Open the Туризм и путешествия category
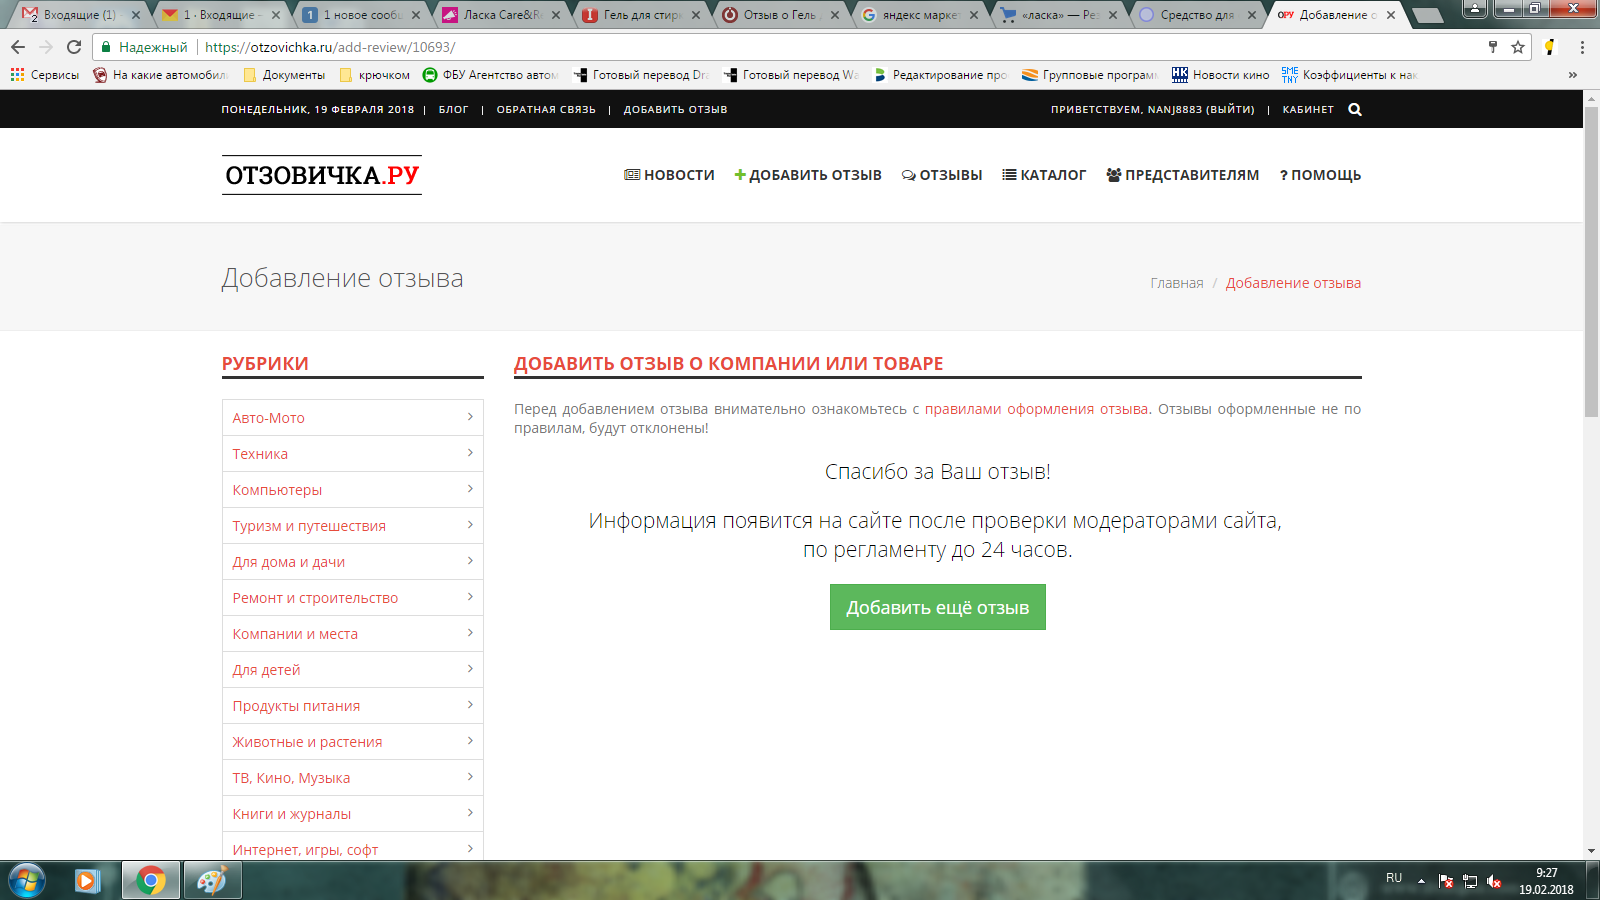 [x=309, y=526]
